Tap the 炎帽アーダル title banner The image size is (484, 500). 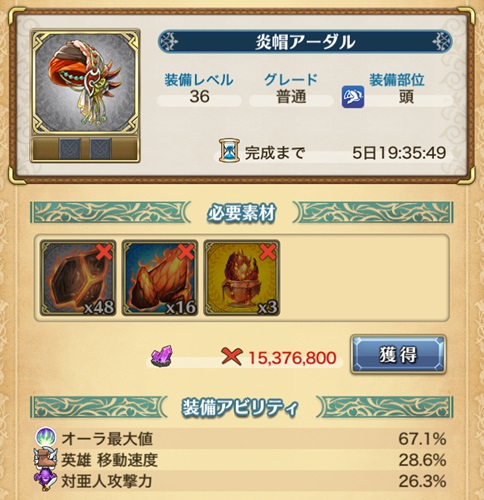pyautogui.click(x=305, y=42)
